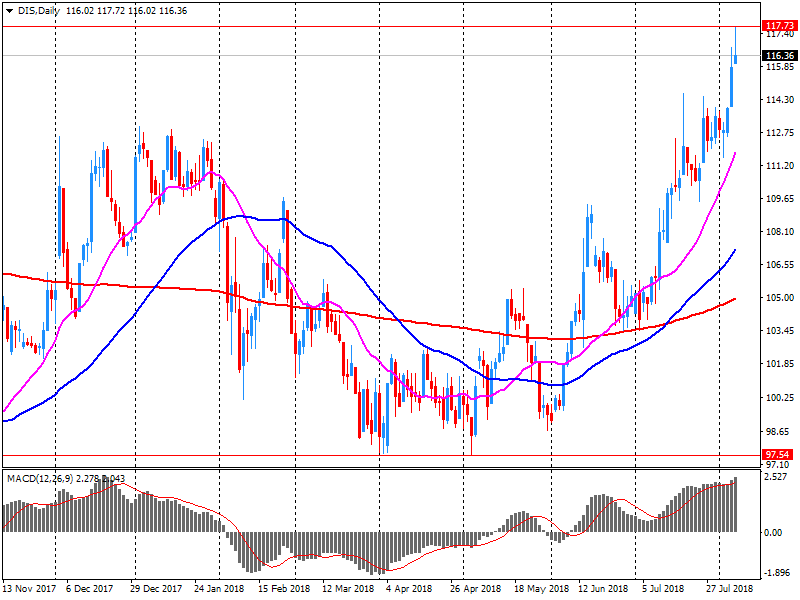The height and width of the screenshot is (600, 800).
Task: Click the 103.45 price axis label
Action: pos(780,331)
